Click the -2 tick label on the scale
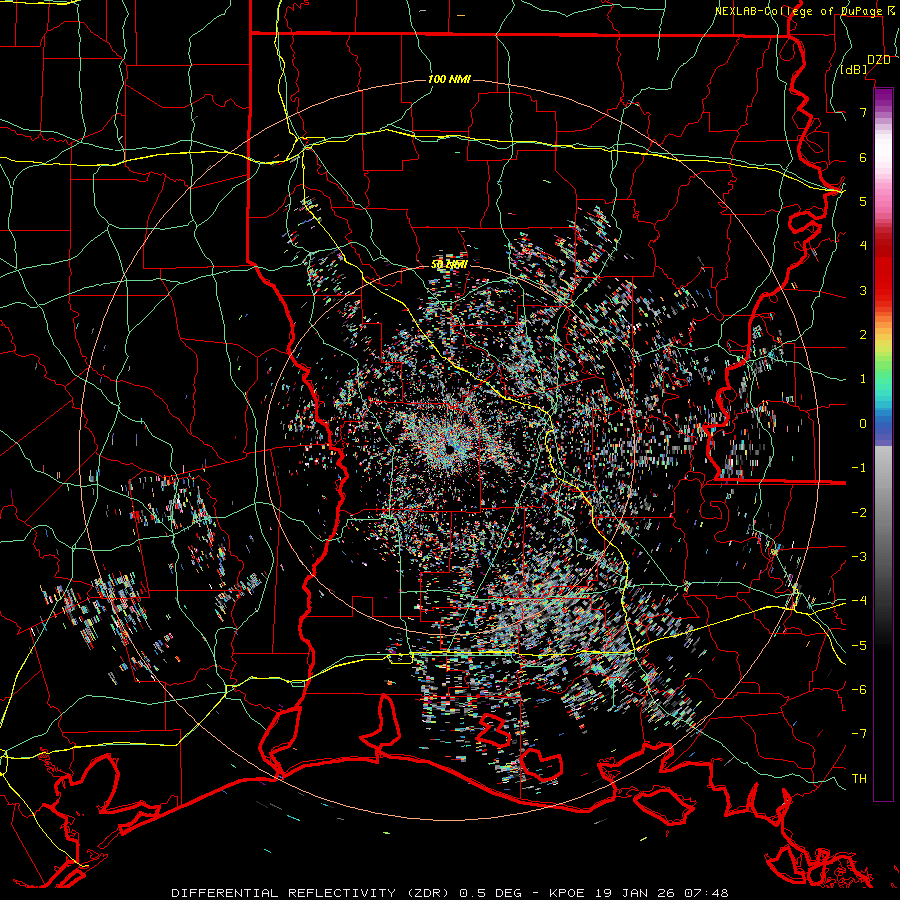The image size is (900, 900). pos(859,512)
